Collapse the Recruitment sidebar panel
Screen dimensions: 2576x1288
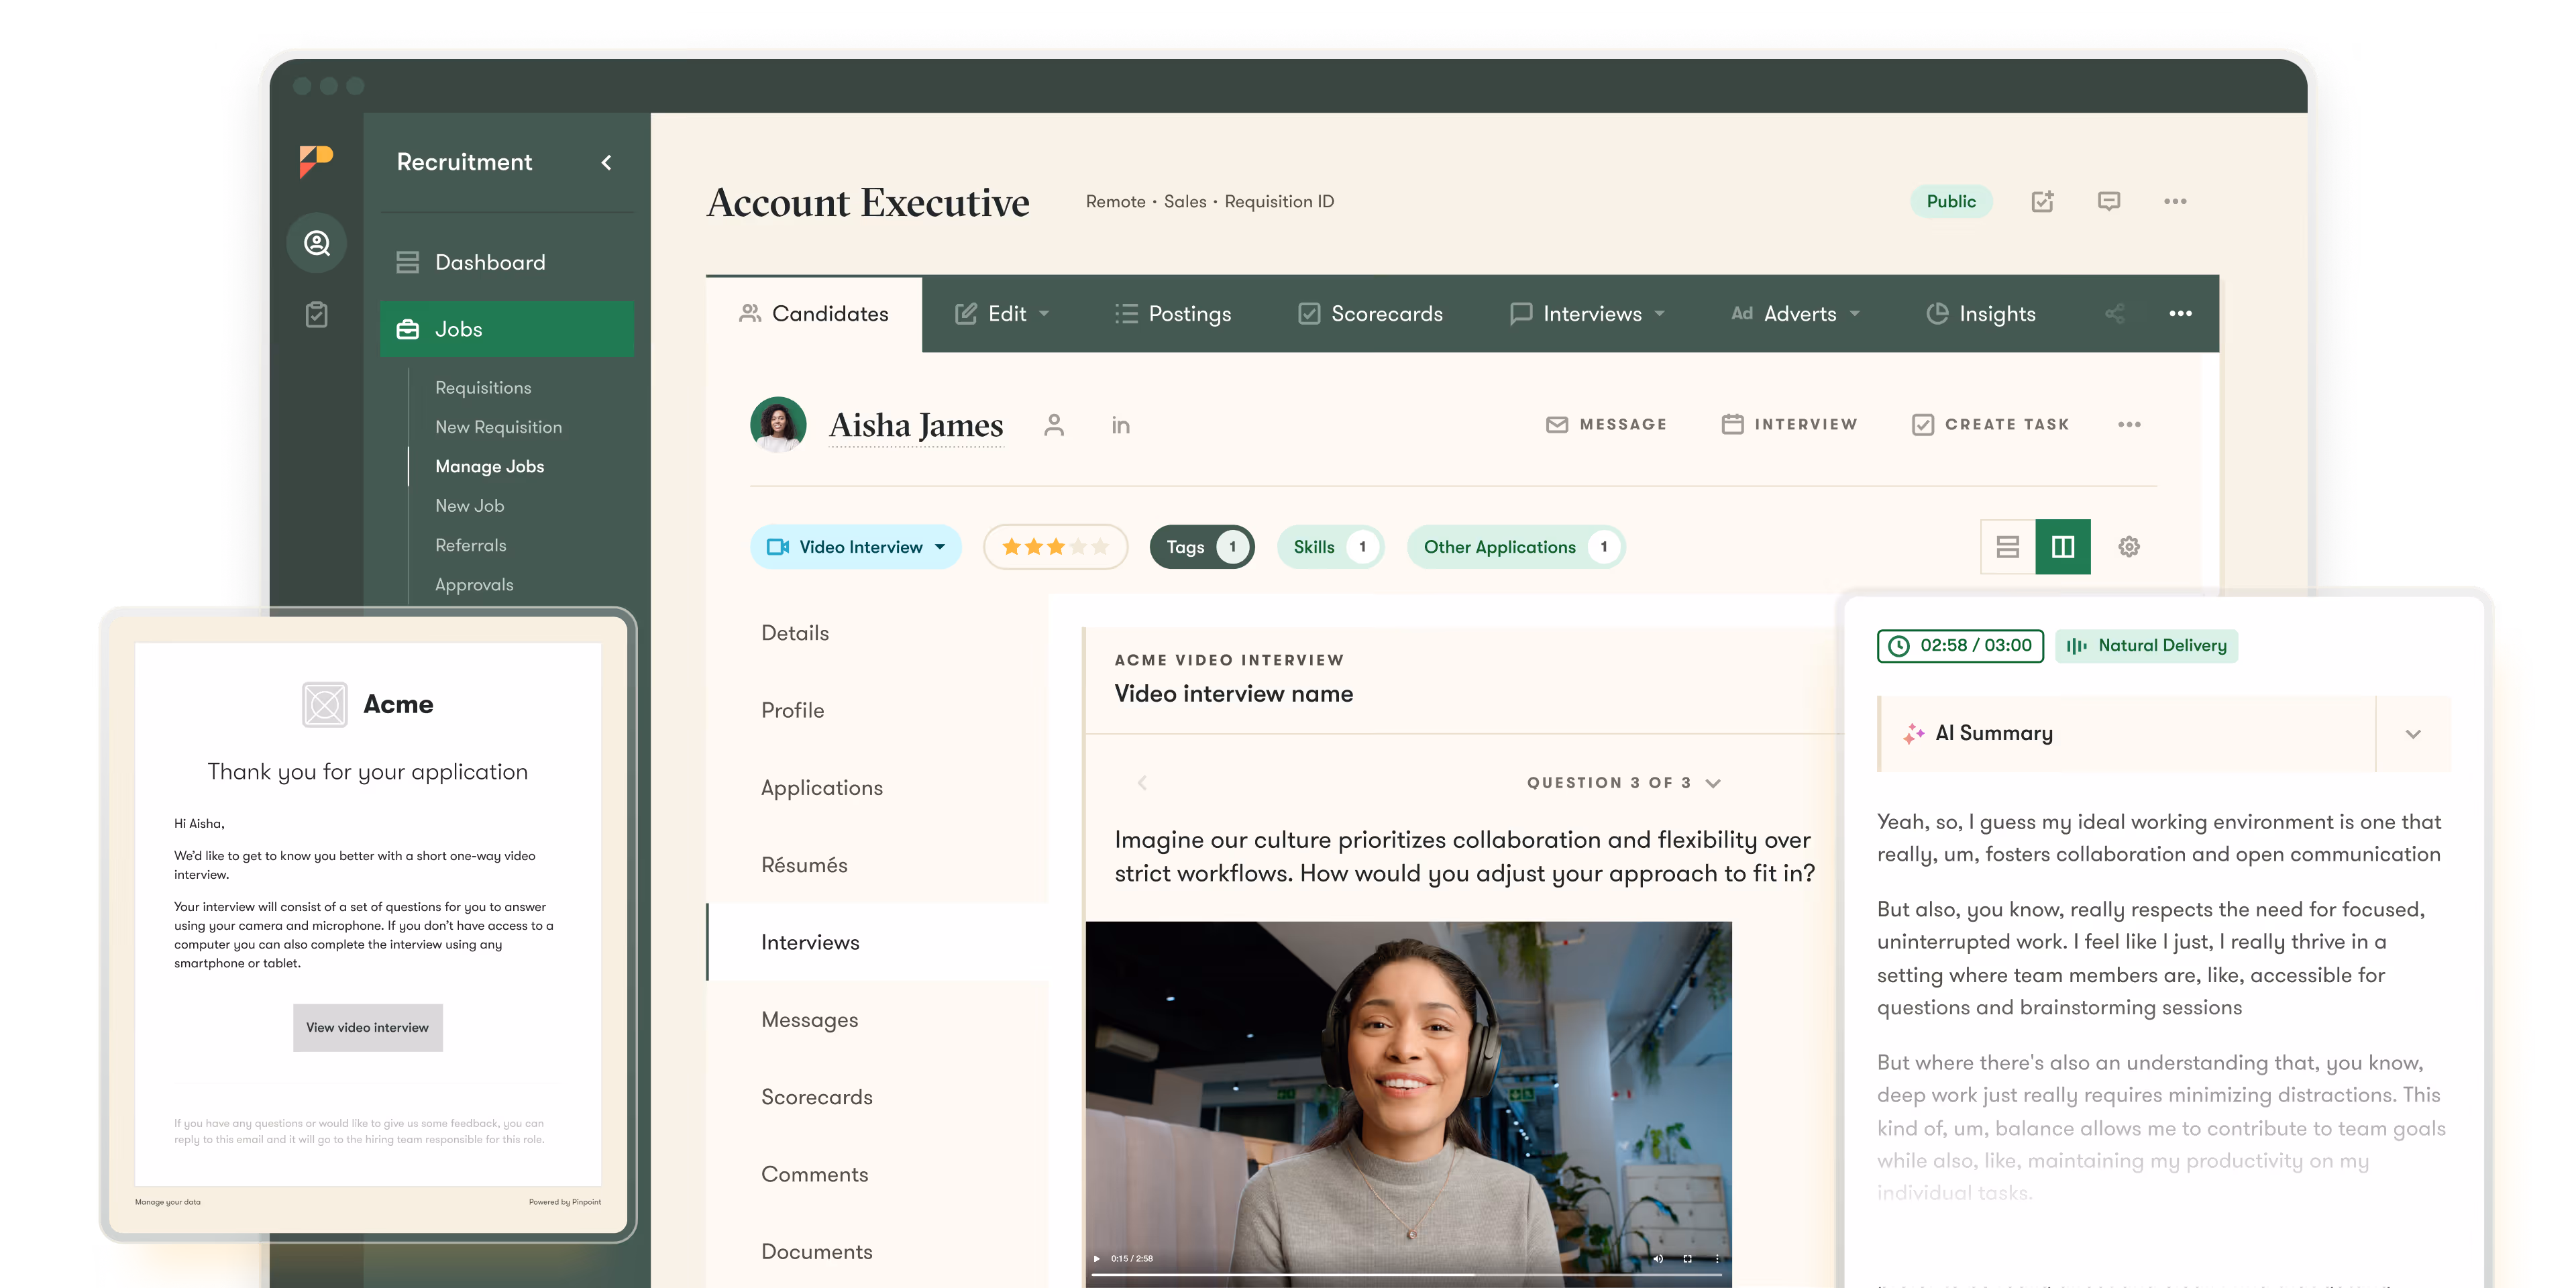coord(606,162)
